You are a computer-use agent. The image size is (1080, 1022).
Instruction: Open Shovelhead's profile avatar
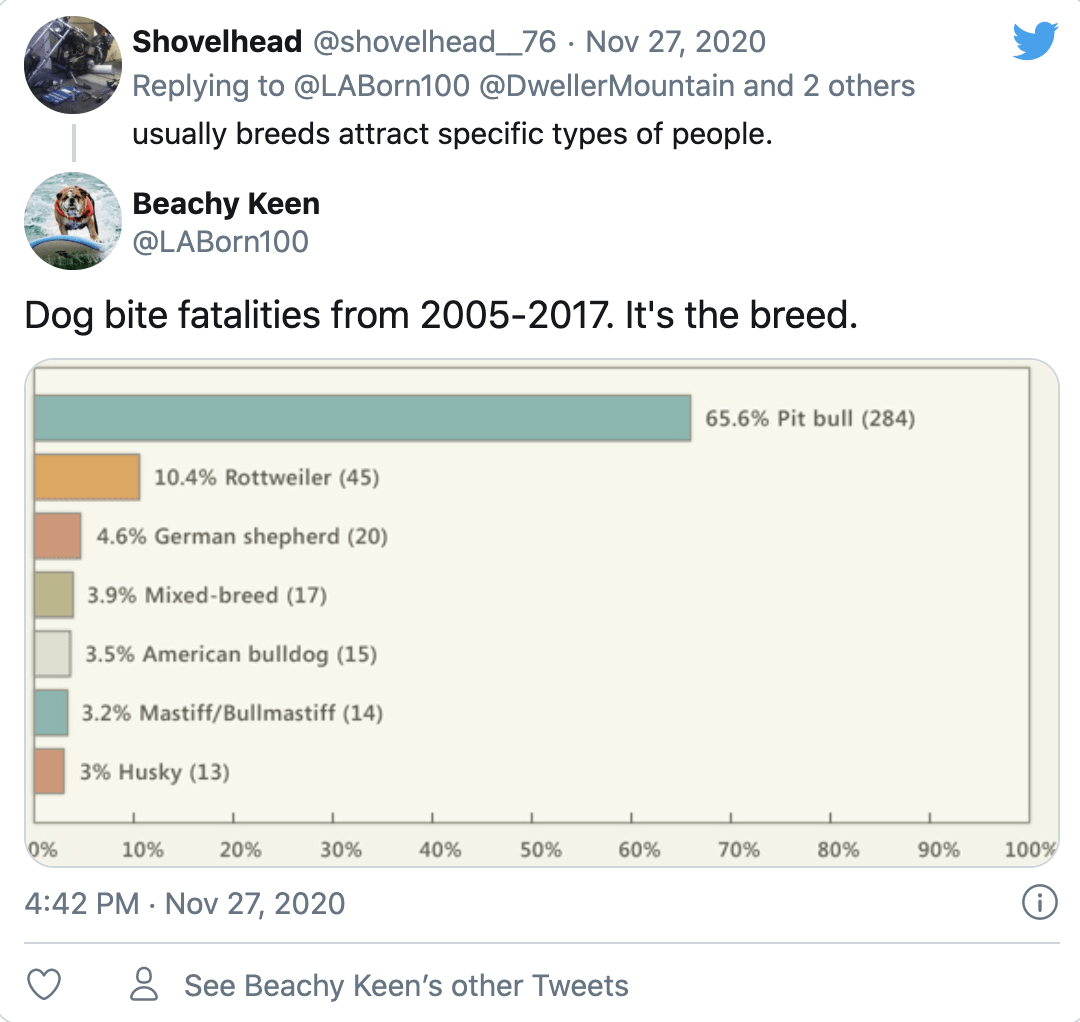point(73,65)
